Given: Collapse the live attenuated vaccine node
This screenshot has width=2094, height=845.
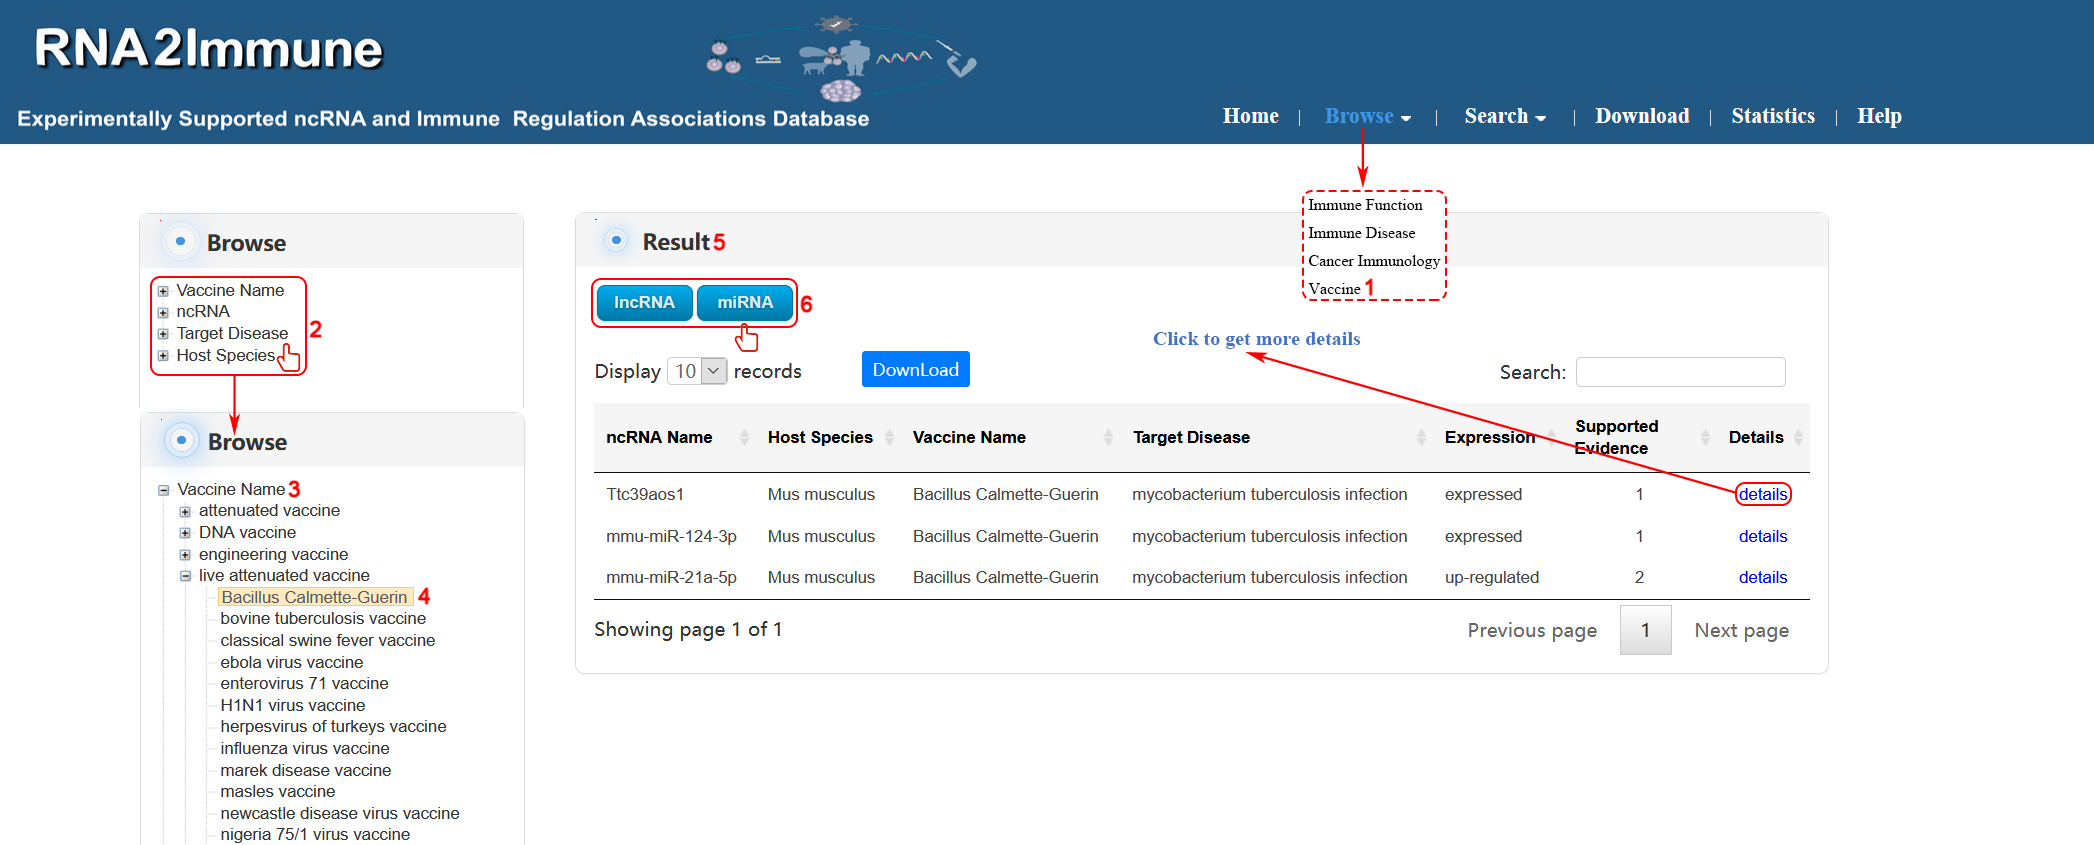Looking at the screenshot, I should point(185,576).
